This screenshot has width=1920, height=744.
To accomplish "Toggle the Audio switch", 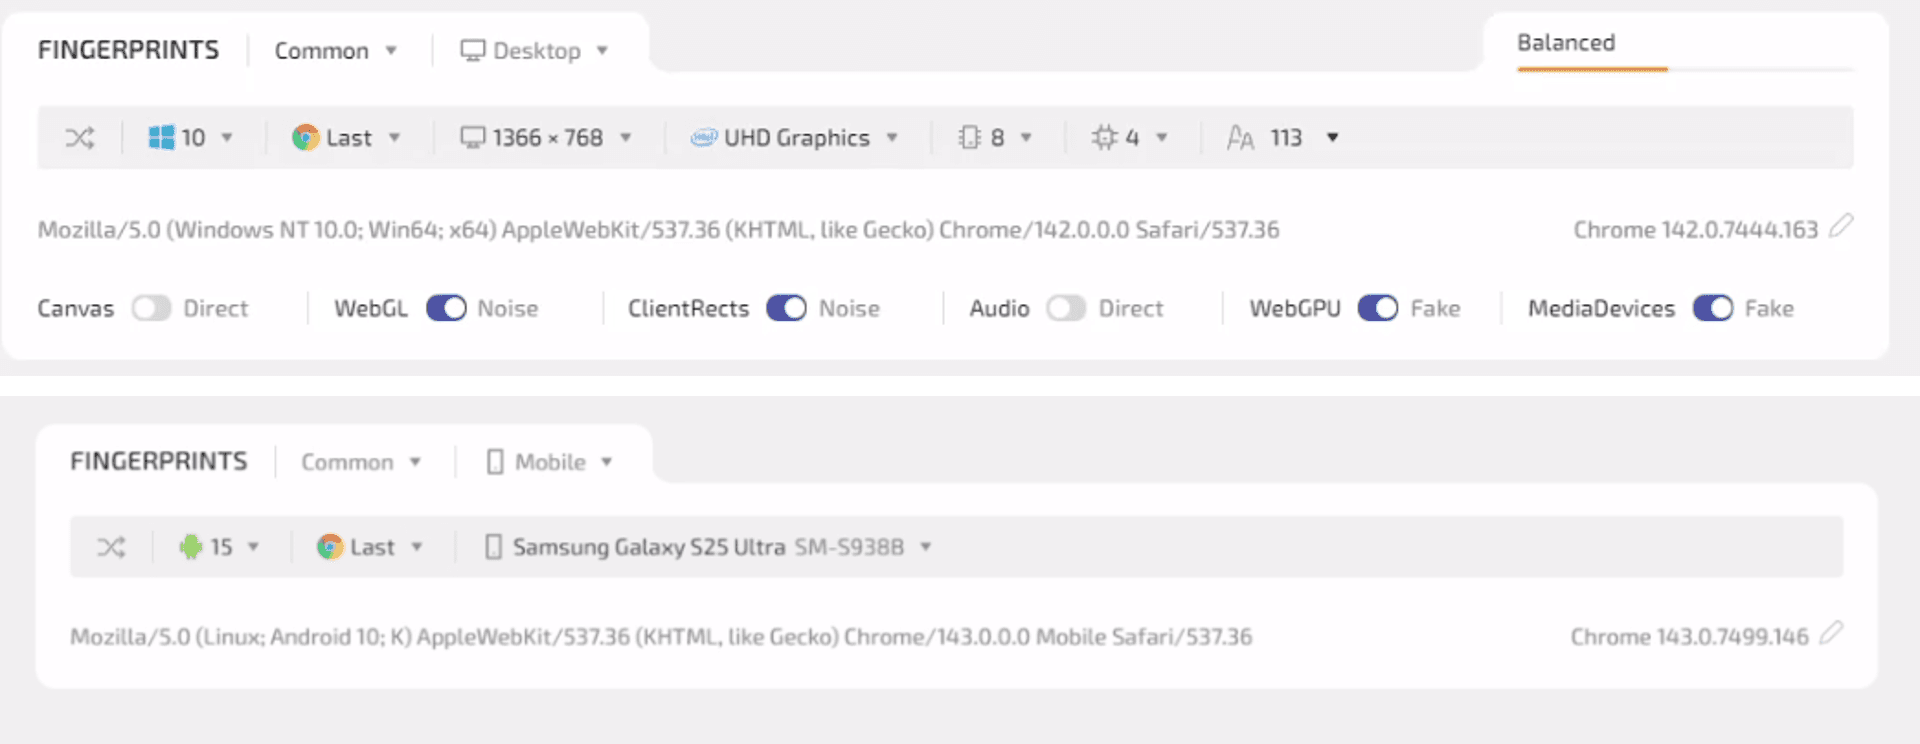I will pos(1066,308).
